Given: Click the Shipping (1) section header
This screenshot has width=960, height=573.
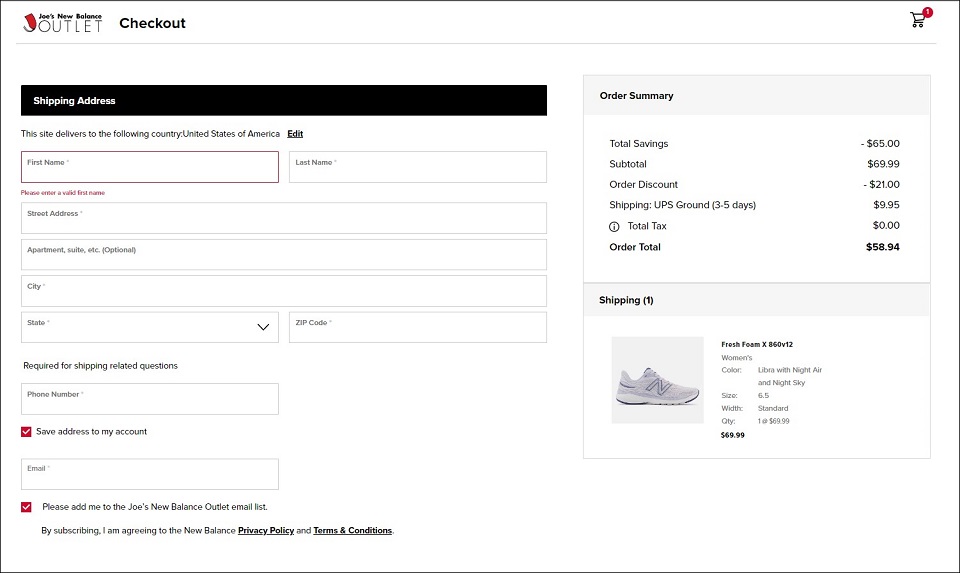Looking at the screenshot, I should click(x=757, y=300).
